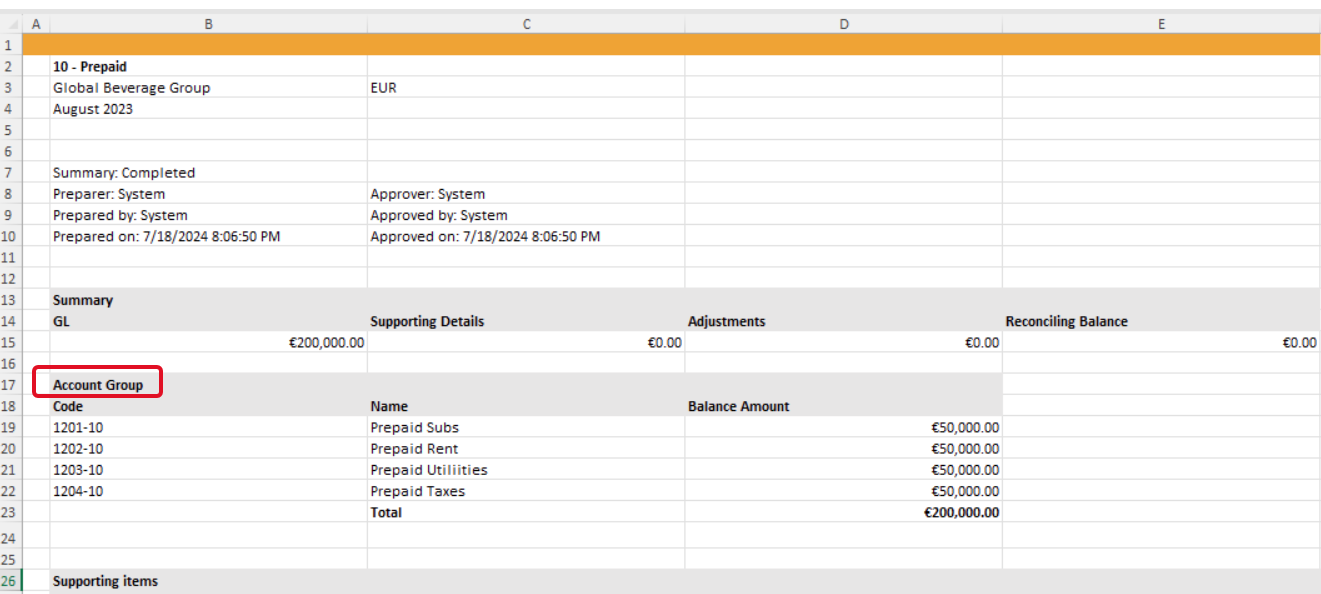Image resolution: width=1321 pixels, height=594 pixels.
Task: Click the Prepaid Taxes cell
Action: click(526, 491)
